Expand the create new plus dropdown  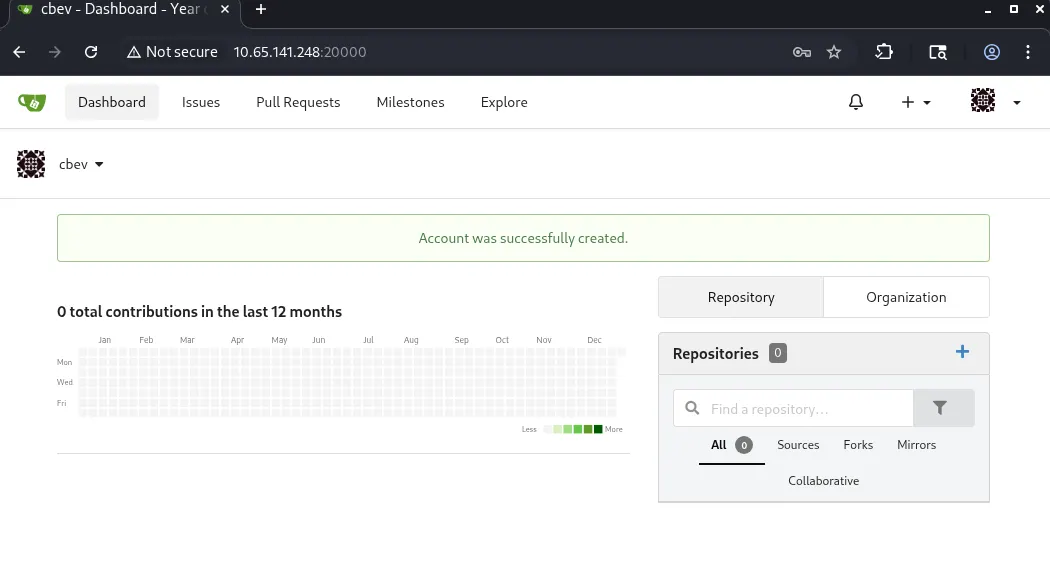(x=915, y=102)
